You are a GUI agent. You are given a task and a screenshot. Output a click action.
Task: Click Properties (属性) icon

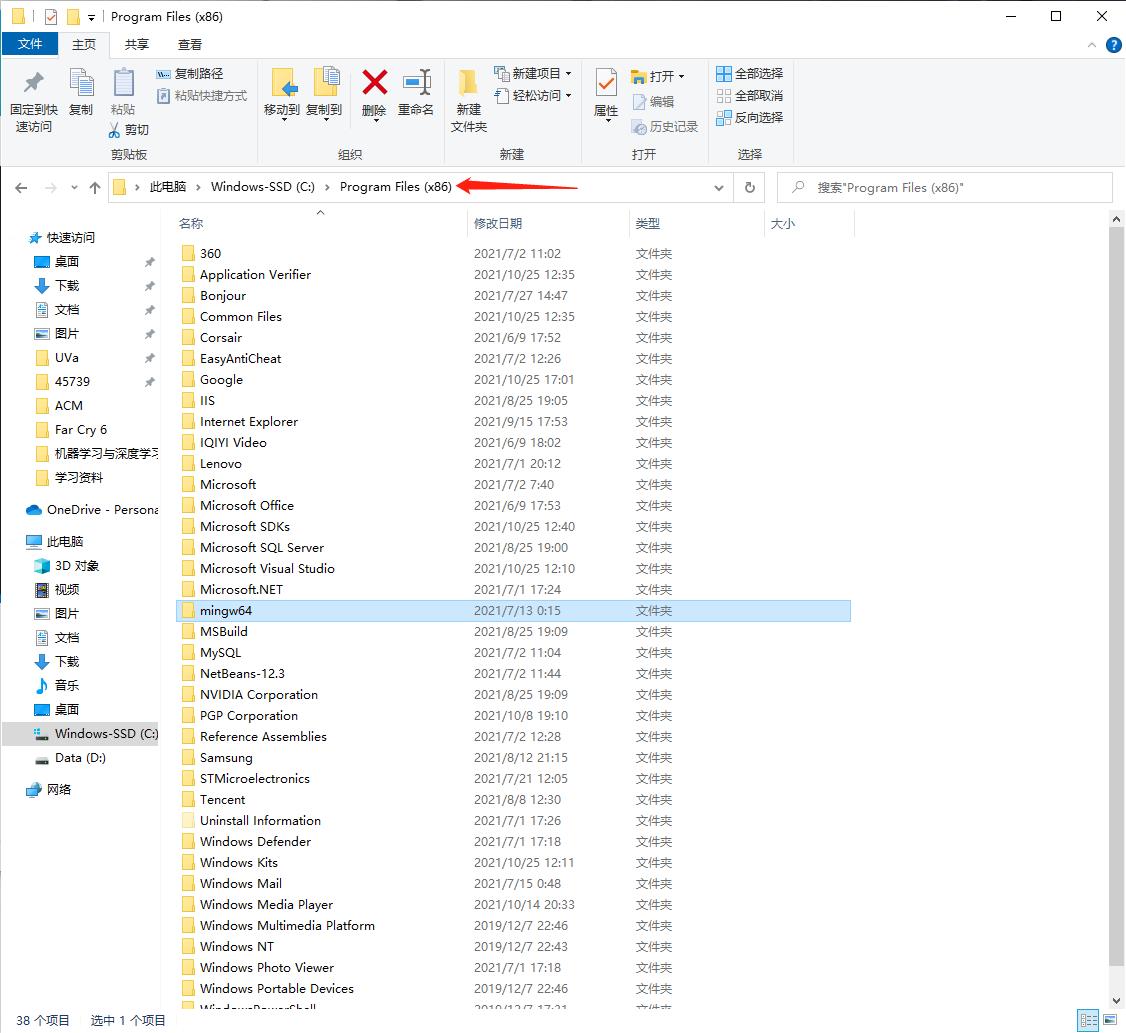coord(606,83)
